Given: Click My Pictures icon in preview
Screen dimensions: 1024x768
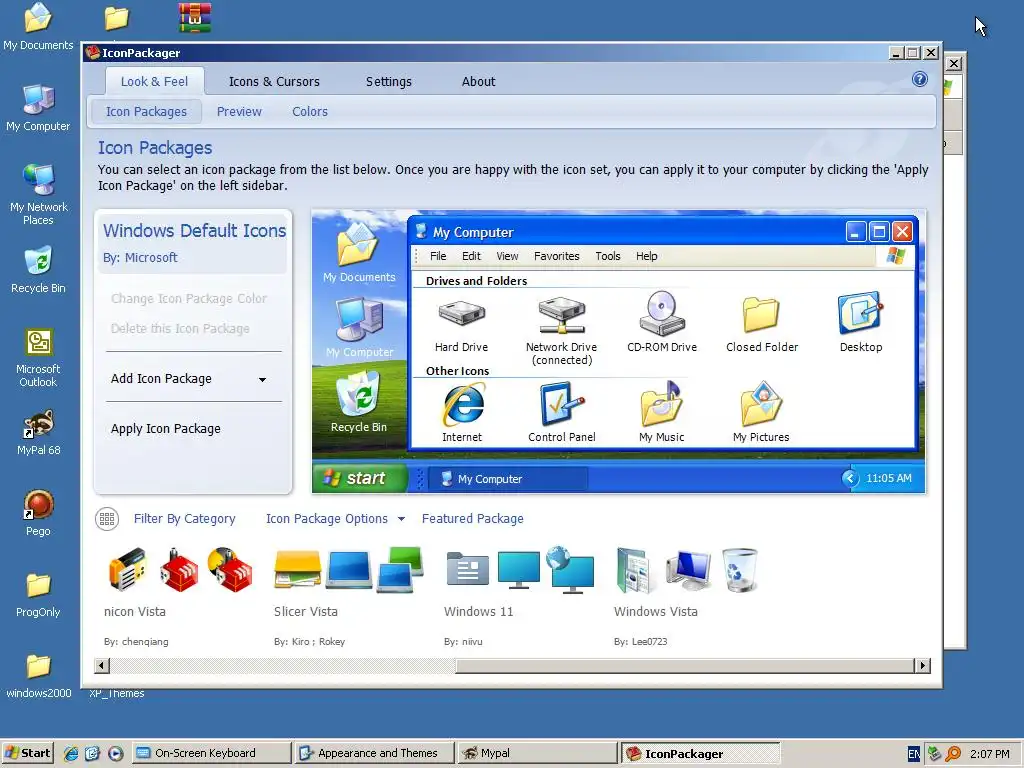Looking at the screenshot, I should [761, 404].
